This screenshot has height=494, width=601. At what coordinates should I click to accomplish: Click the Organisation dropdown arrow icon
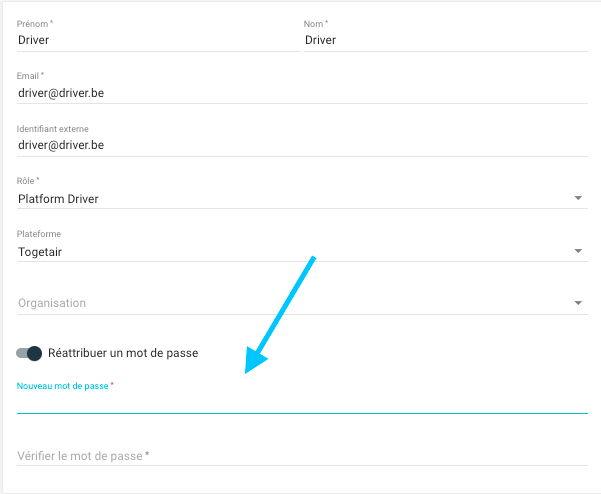tap(578, 303)
